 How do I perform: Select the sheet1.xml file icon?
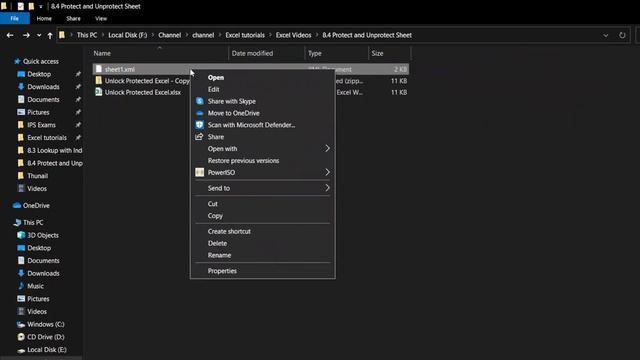[x=99, y=69]
